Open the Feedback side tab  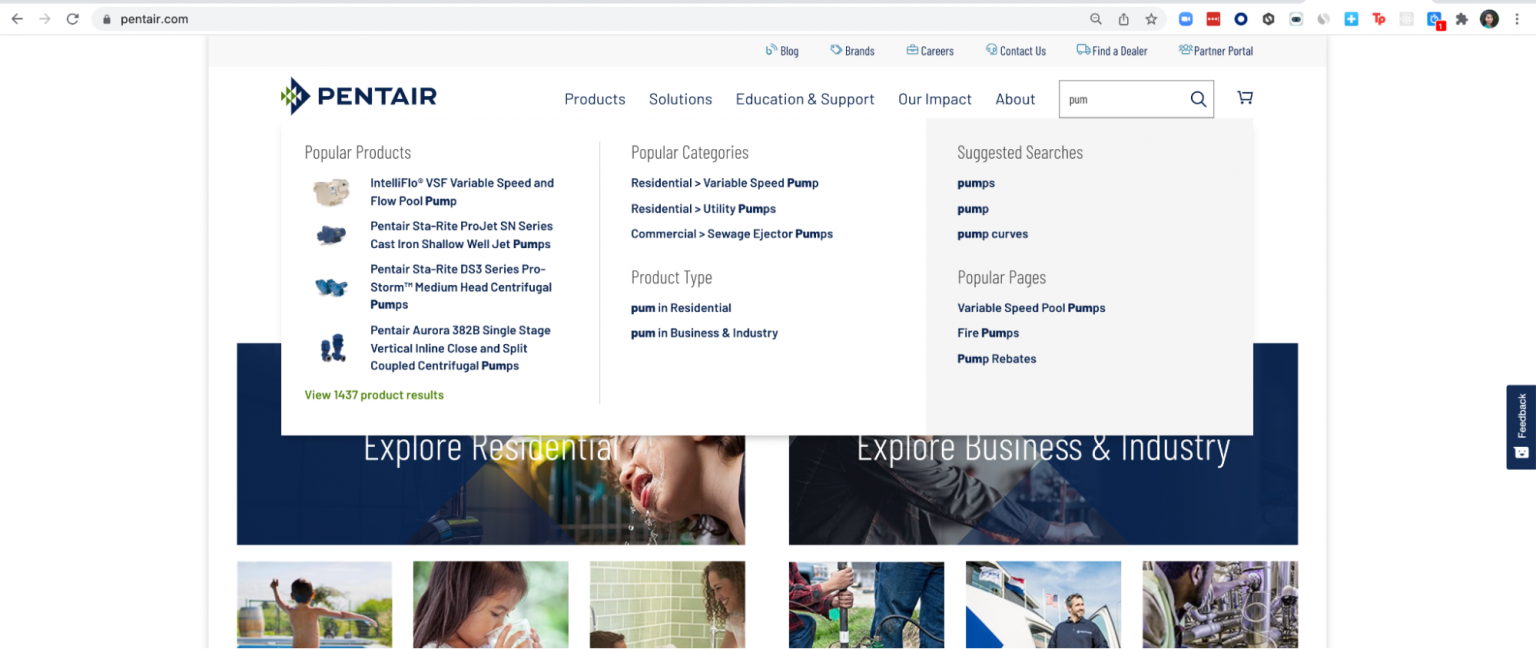1521,427
